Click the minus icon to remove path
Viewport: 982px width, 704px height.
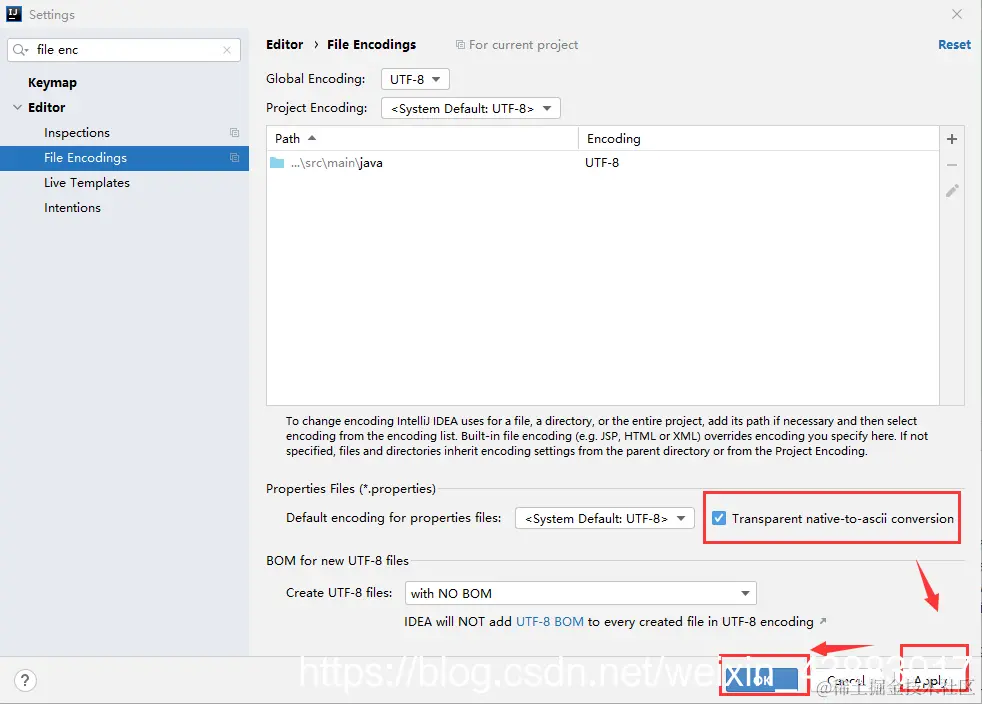click(x=951, y=165)
